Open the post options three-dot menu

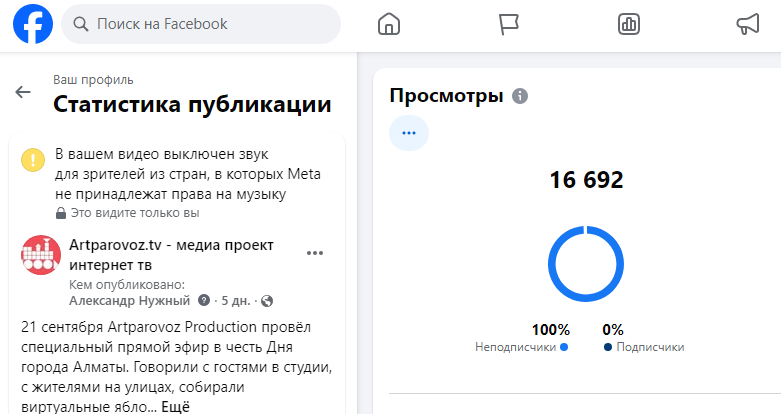pos(315,253)
